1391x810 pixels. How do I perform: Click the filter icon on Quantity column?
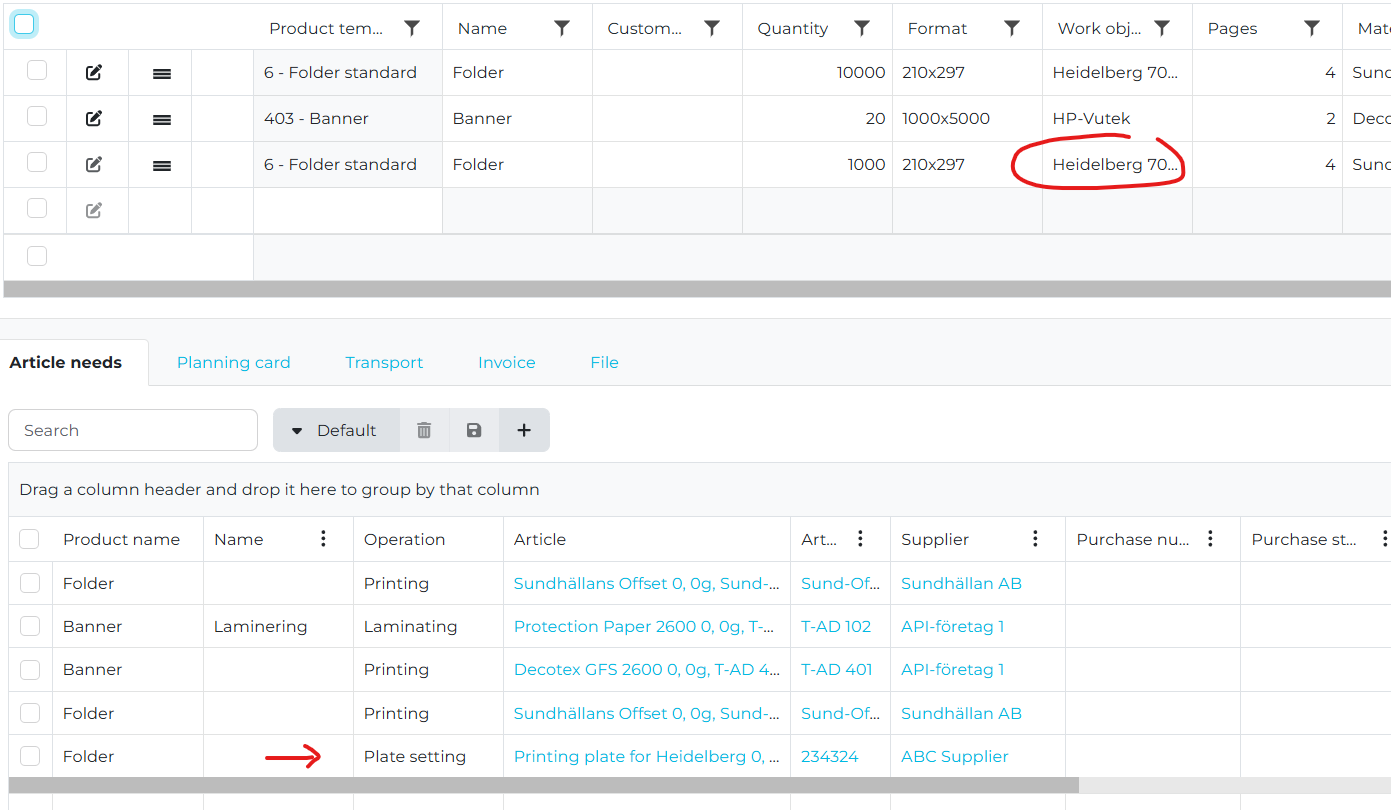pos(861,29)
